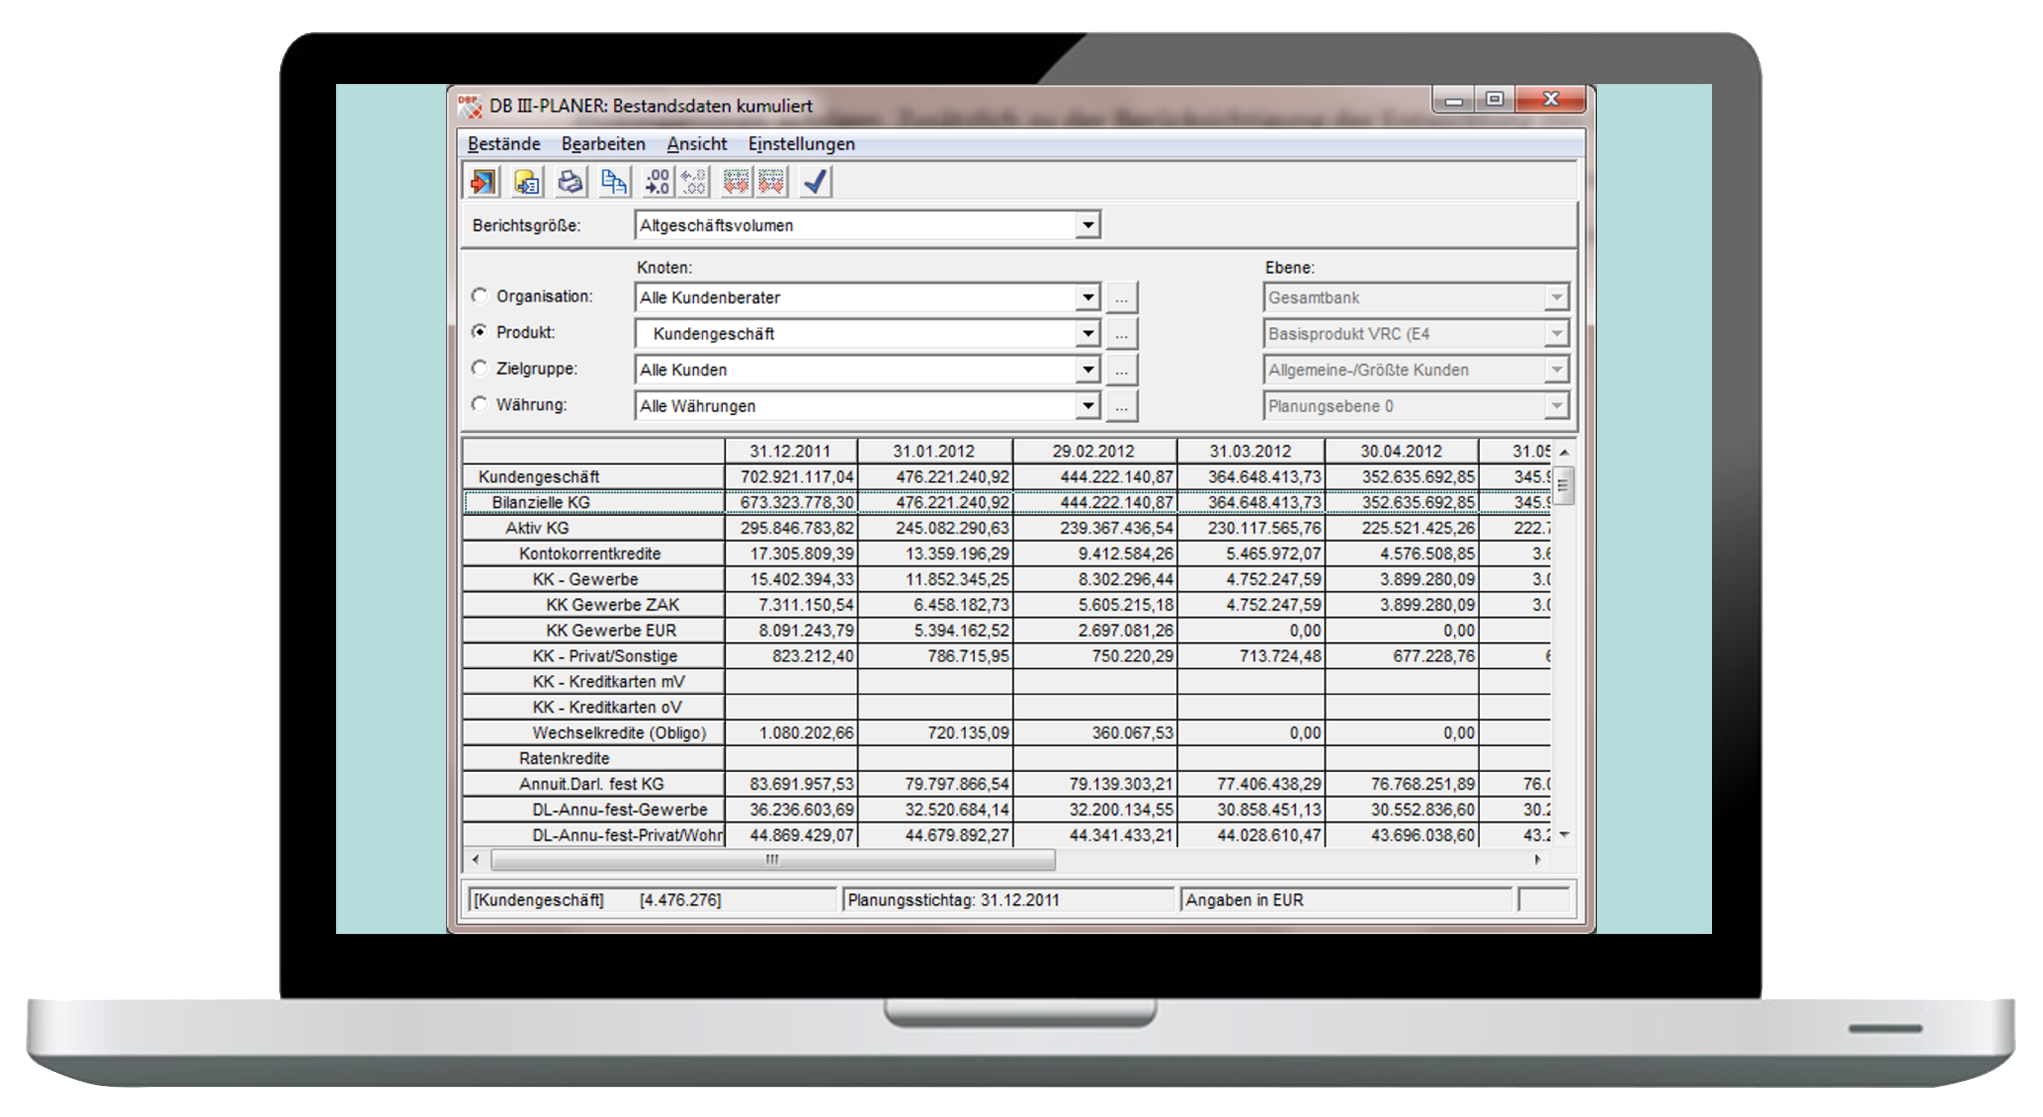2043x1117 pixels.
Task: Click the horizontal scrollbar thumb under table
Action: pyautogui.click(x=772, y=860)
